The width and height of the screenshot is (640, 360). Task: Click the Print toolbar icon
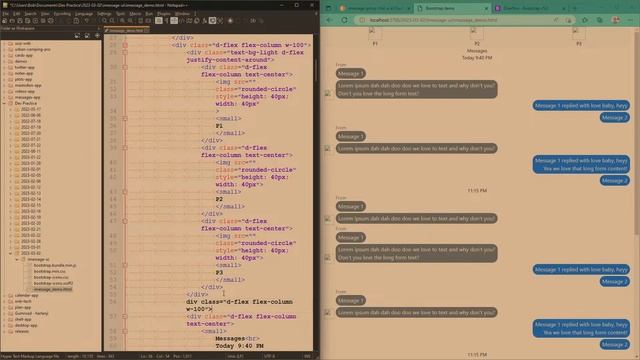pos(51,20)
